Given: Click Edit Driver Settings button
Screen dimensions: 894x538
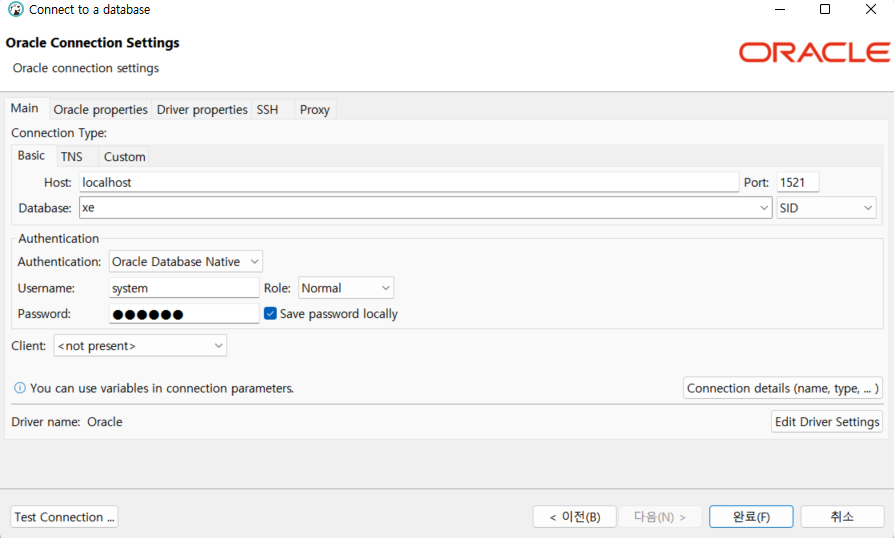Looking at the screenshot, I should point(827,422).
